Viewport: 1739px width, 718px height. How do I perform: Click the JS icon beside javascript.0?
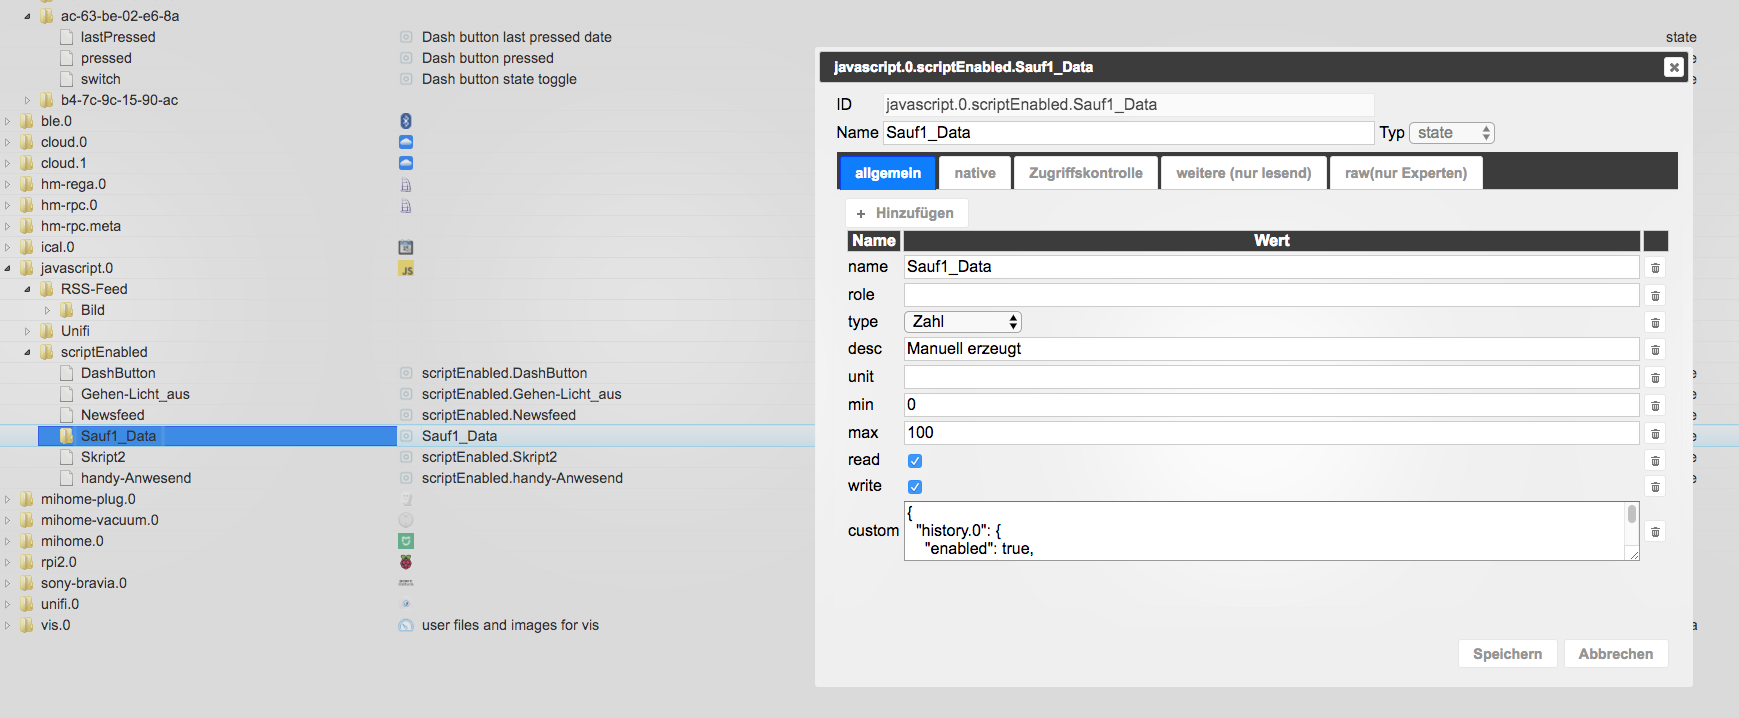(x=406, y=268)
